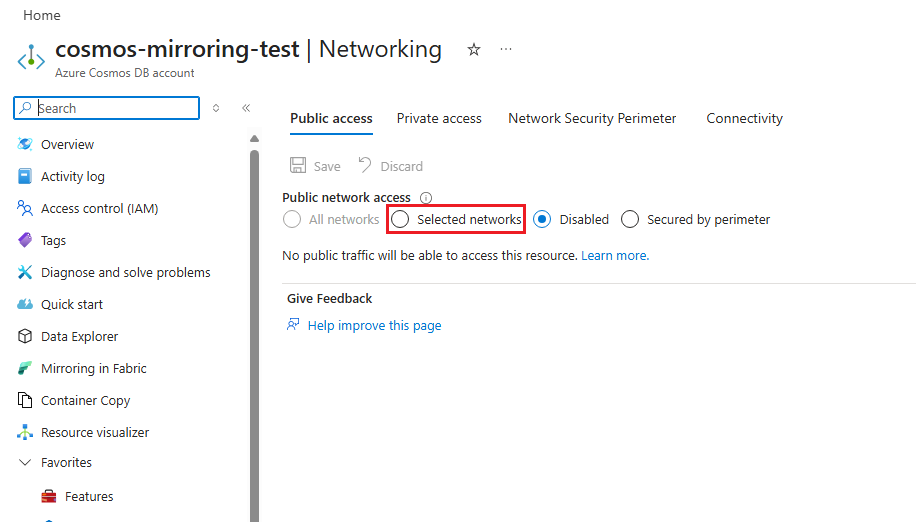Screen dimensions: 916x522
Task: Open the Learn more link
Action: tap(615, 256)
